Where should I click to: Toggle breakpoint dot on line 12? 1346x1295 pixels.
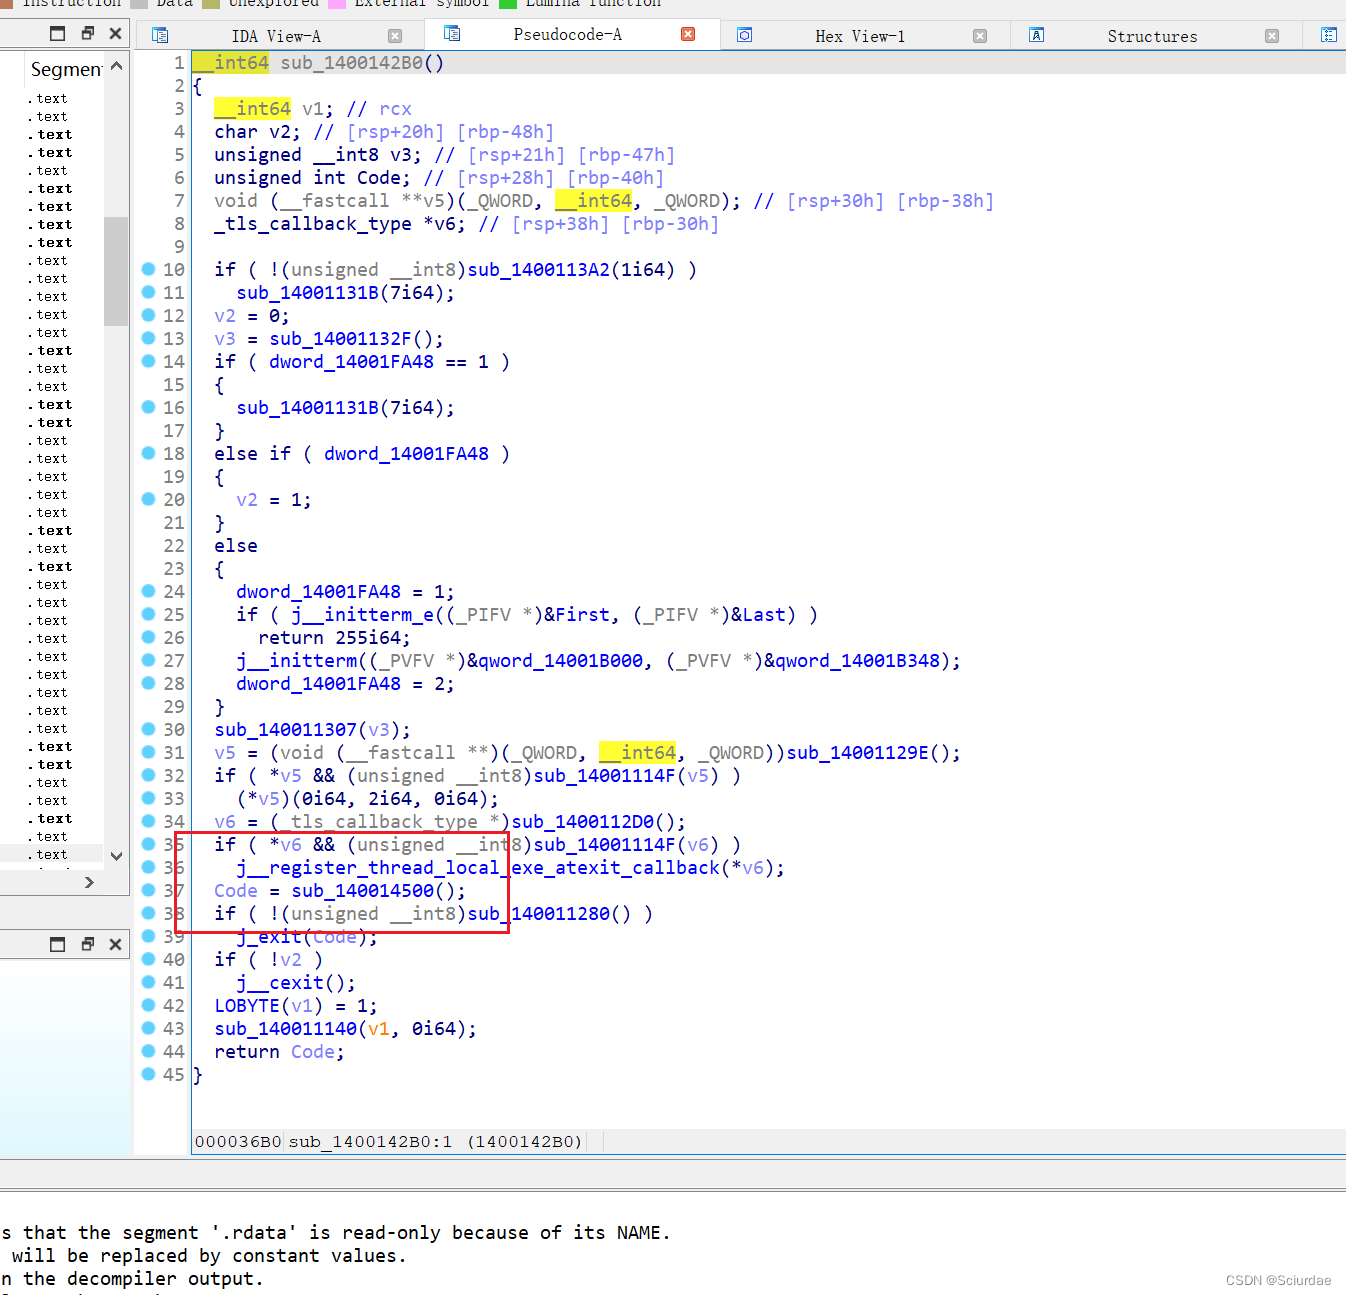tap(148, 315)
